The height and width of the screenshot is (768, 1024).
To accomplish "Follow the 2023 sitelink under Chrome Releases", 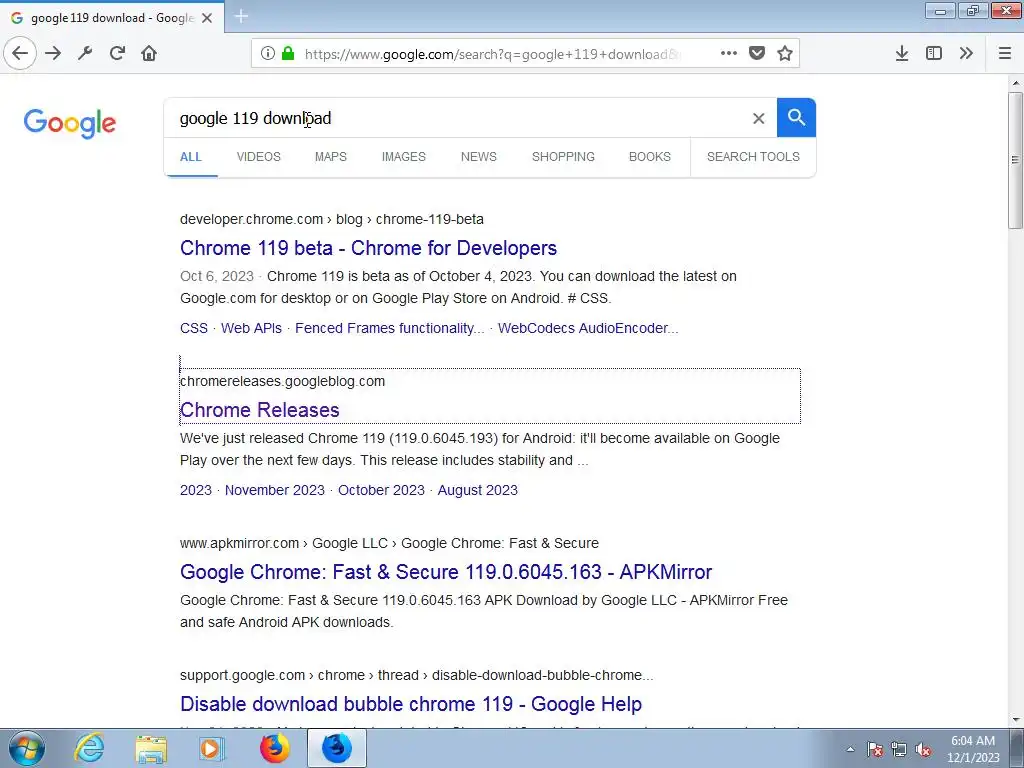I will click(196, 490).
